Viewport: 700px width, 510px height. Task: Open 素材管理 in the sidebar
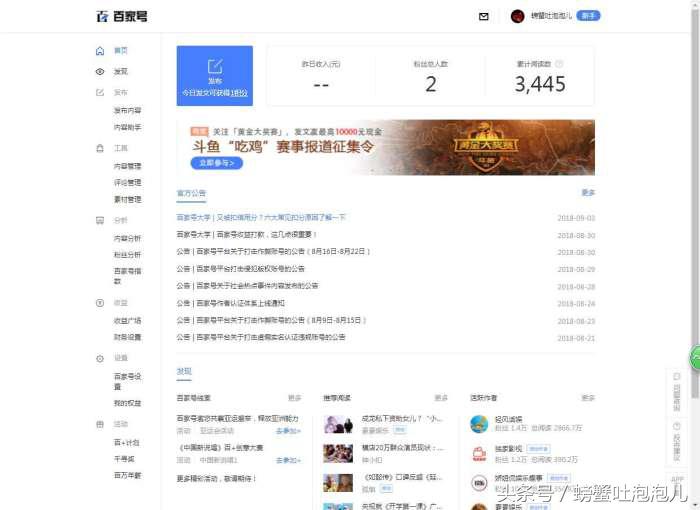tap(128, 200)
